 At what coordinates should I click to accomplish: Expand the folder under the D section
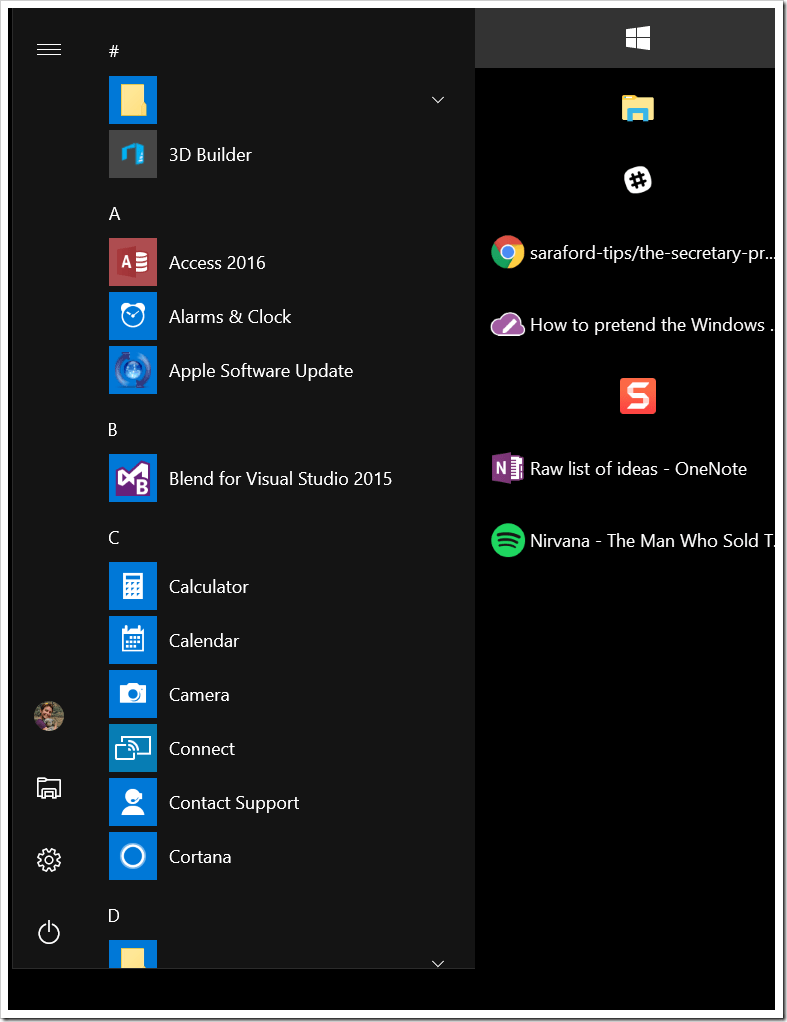tap(436, 962)
